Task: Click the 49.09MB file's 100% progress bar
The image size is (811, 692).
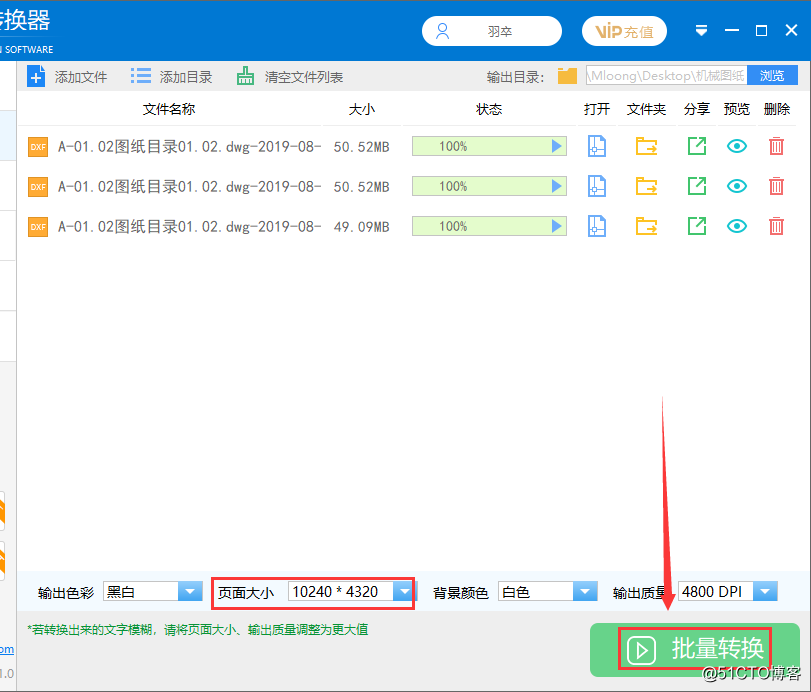Action: [x=489, y=226]
